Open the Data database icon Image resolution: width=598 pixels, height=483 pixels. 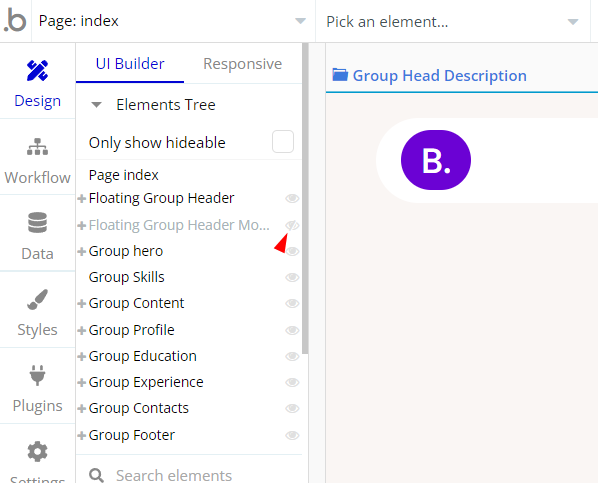(37, 222)
